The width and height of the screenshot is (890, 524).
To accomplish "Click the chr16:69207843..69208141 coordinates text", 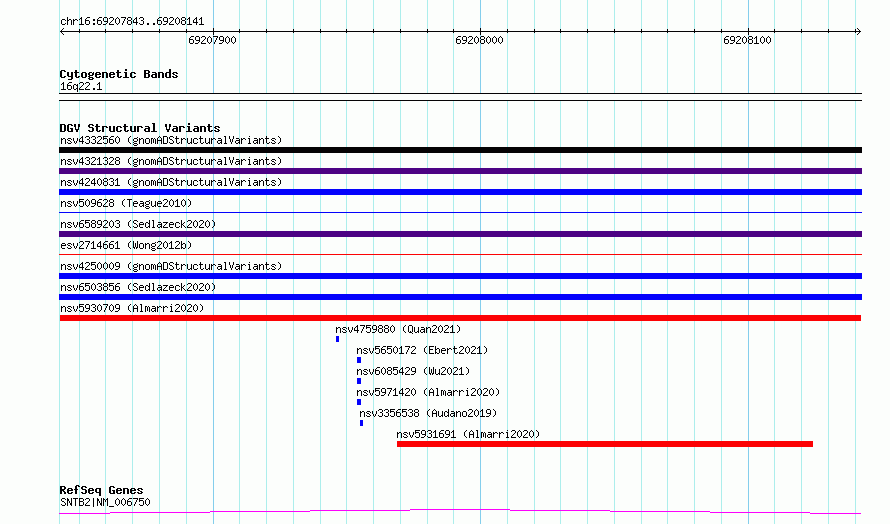I will 132,22.
